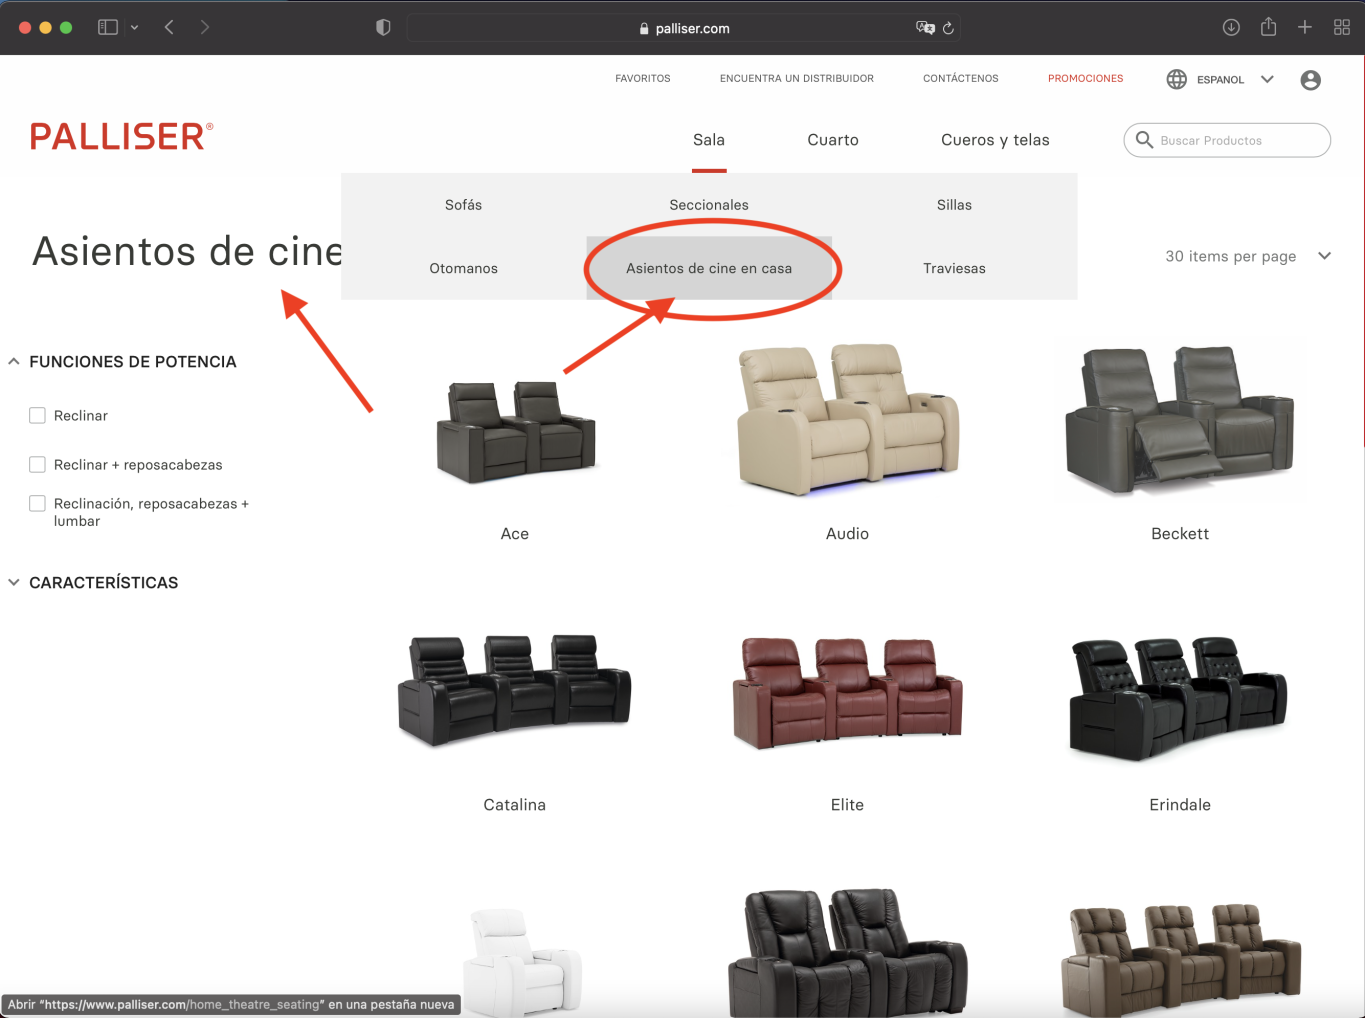Viewport: 1366px width, 1018px height.
Task: Select the Cueros y telas menu tab
Action: (995, 140)
